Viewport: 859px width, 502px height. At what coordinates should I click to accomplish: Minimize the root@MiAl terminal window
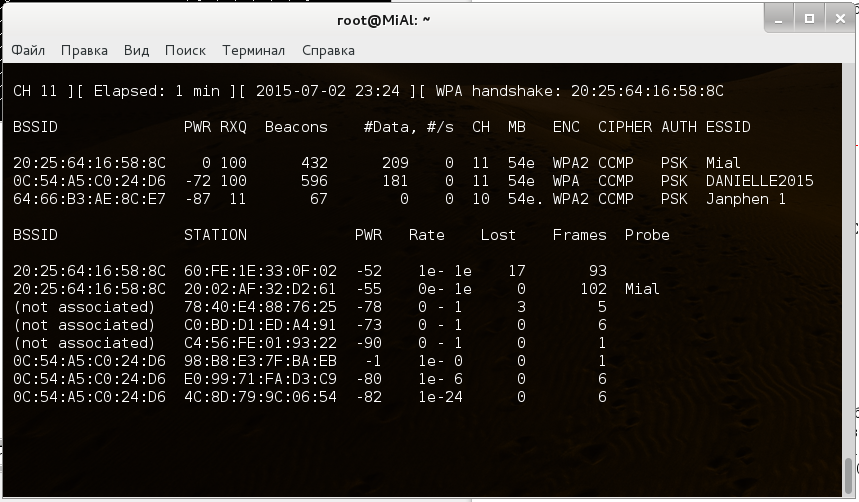point(778,19)
